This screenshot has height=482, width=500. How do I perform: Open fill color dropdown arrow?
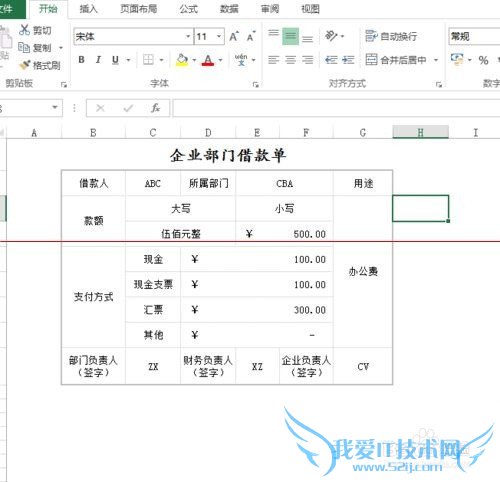tap(194, 60)
